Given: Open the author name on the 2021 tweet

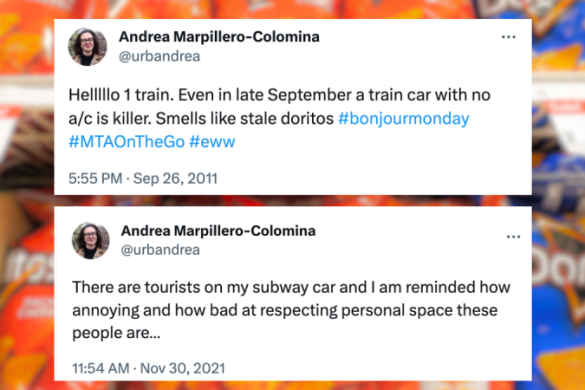Looking at the screenshot, I should pos(218,231).
